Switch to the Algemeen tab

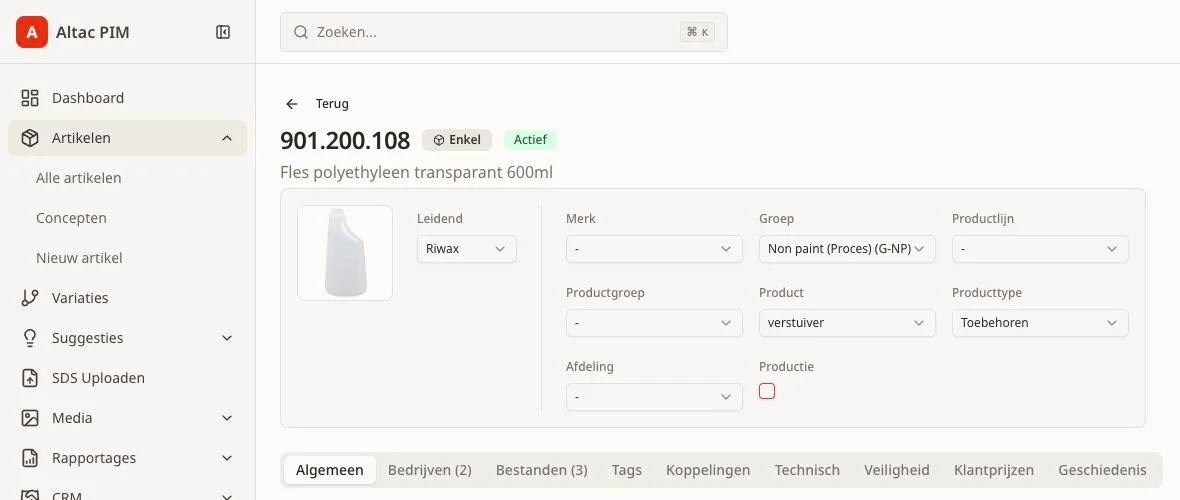pos(330,470)
